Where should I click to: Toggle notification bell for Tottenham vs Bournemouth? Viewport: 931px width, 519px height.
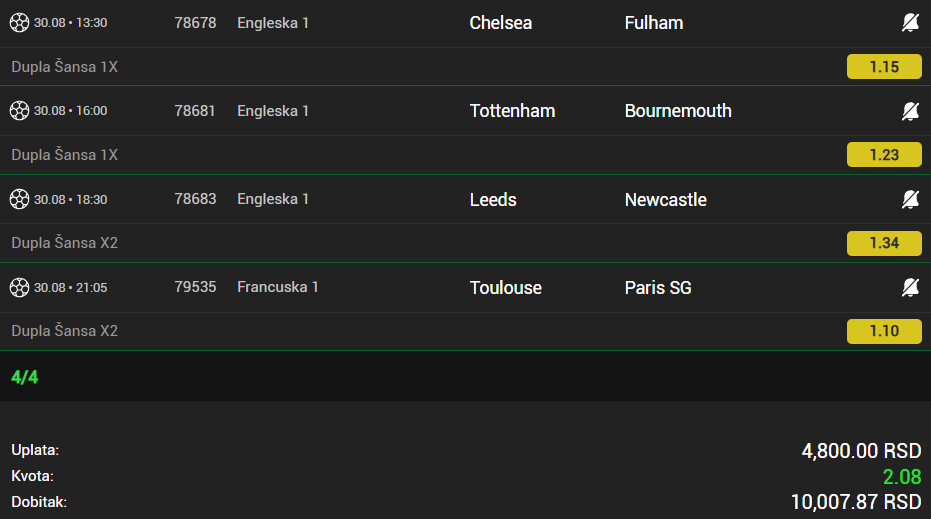click(x=910, y=111)
